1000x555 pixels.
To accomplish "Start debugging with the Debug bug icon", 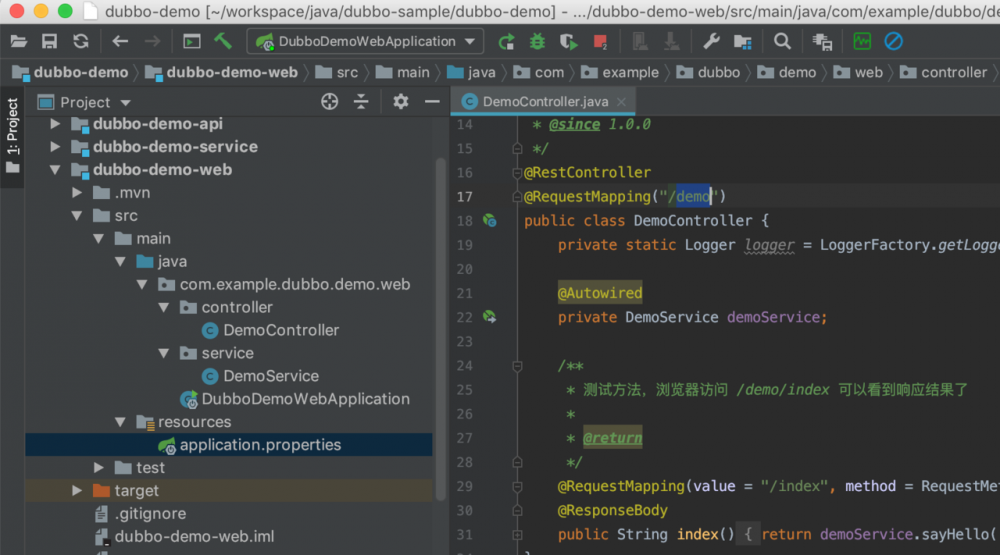I will (x=538, y=42).
